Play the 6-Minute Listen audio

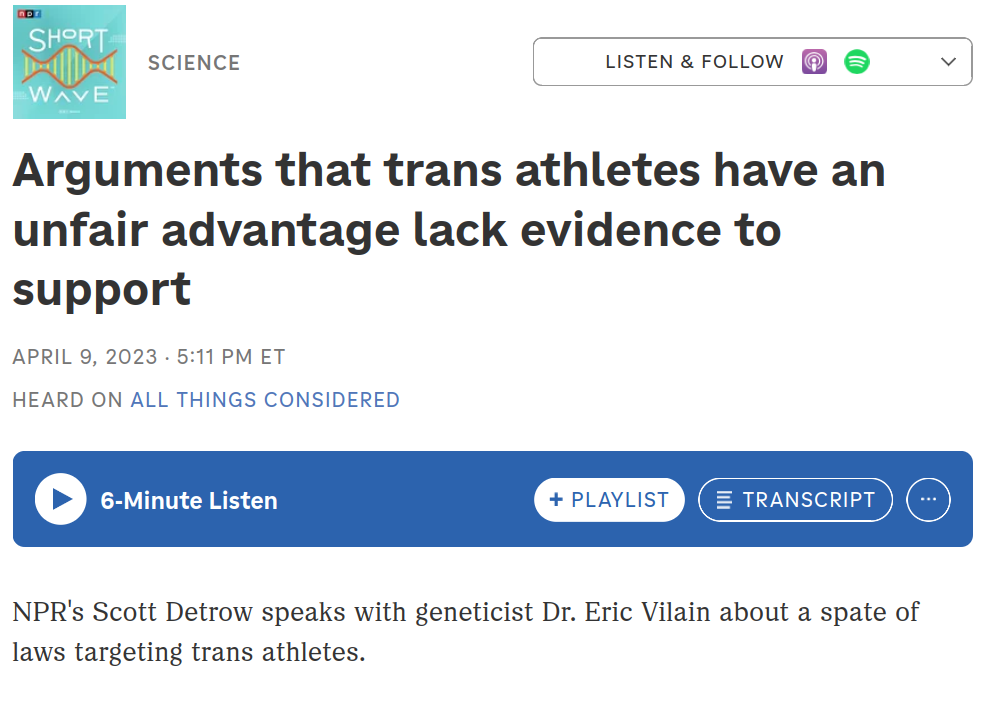pyautogui.click(x=61, y=499)
